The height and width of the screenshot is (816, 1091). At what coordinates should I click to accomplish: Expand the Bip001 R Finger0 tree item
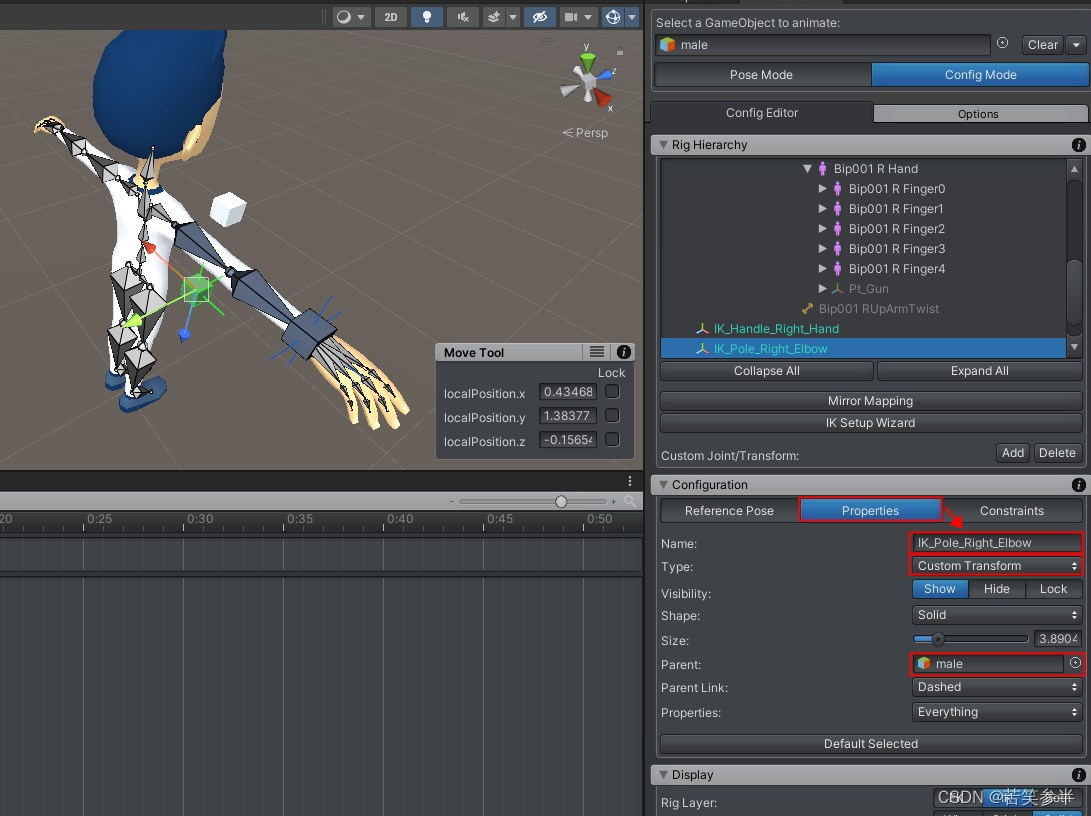click(x=824, y=189)
